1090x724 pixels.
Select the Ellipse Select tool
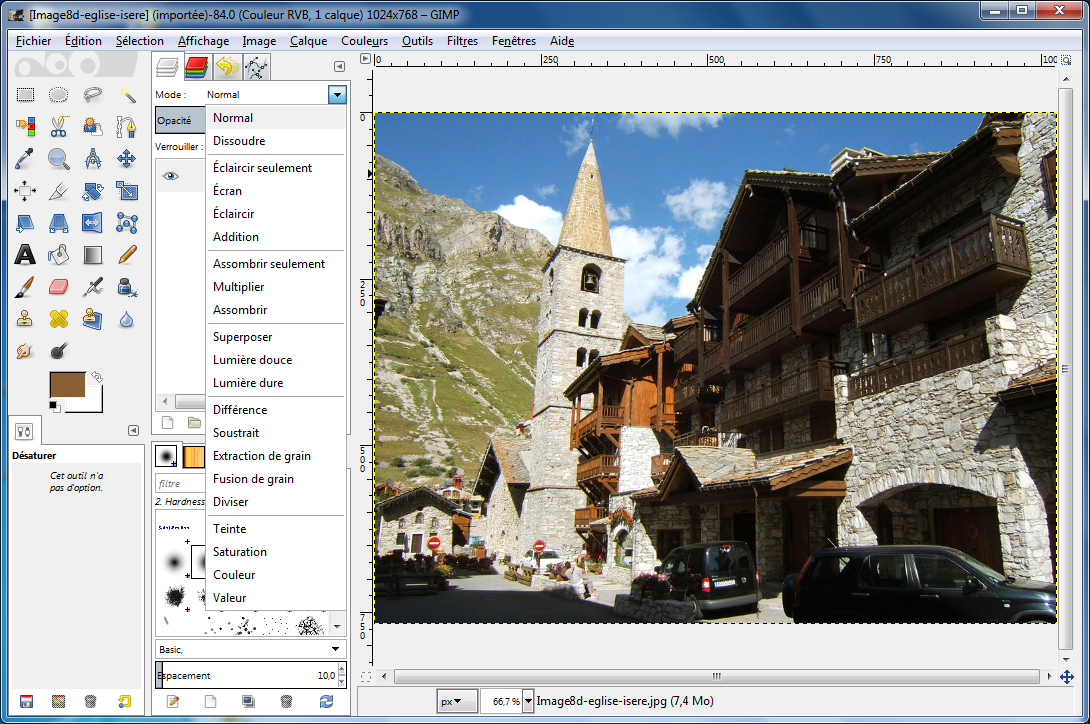[58, 95]
